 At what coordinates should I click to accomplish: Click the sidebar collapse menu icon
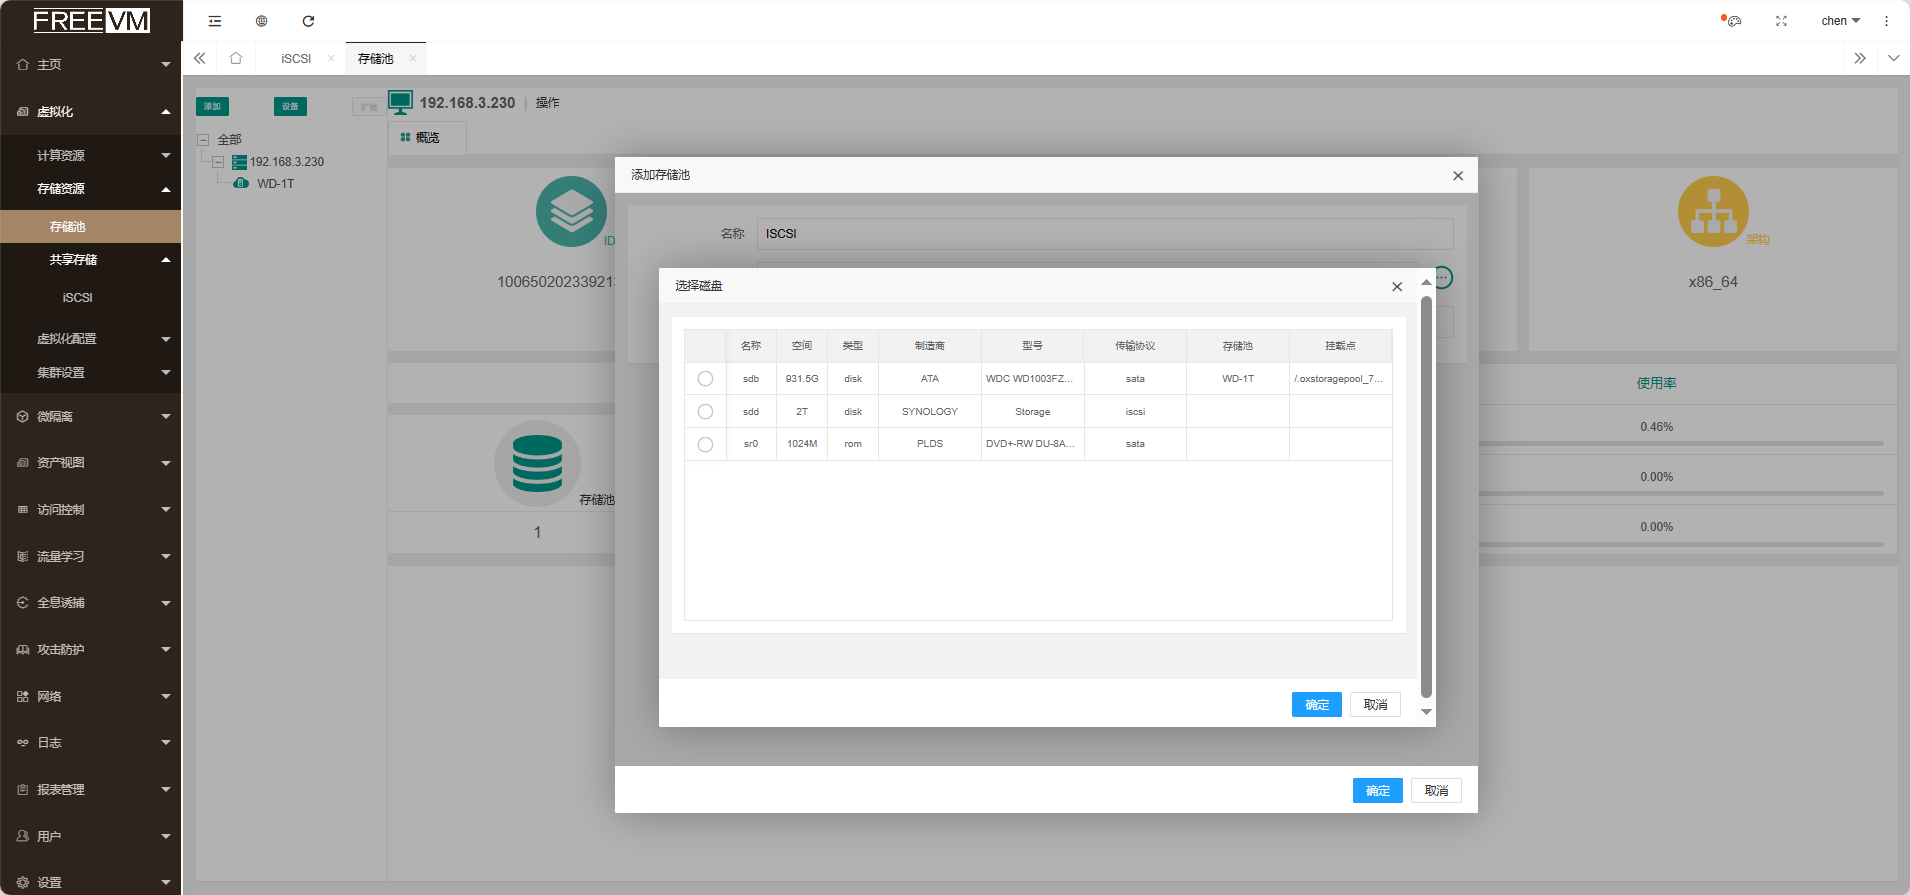(215, 21)
